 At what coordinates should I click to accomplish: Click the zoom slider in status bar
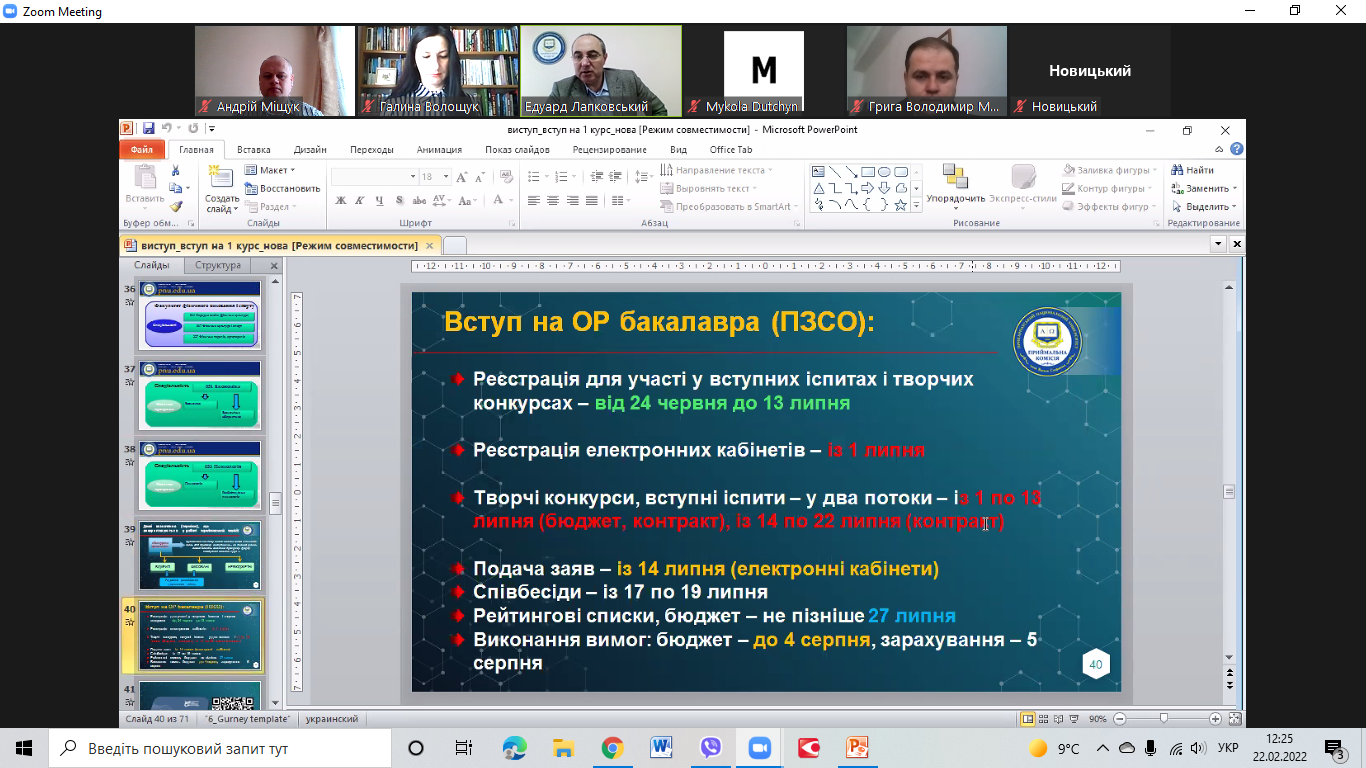(x=1164, y=719)
